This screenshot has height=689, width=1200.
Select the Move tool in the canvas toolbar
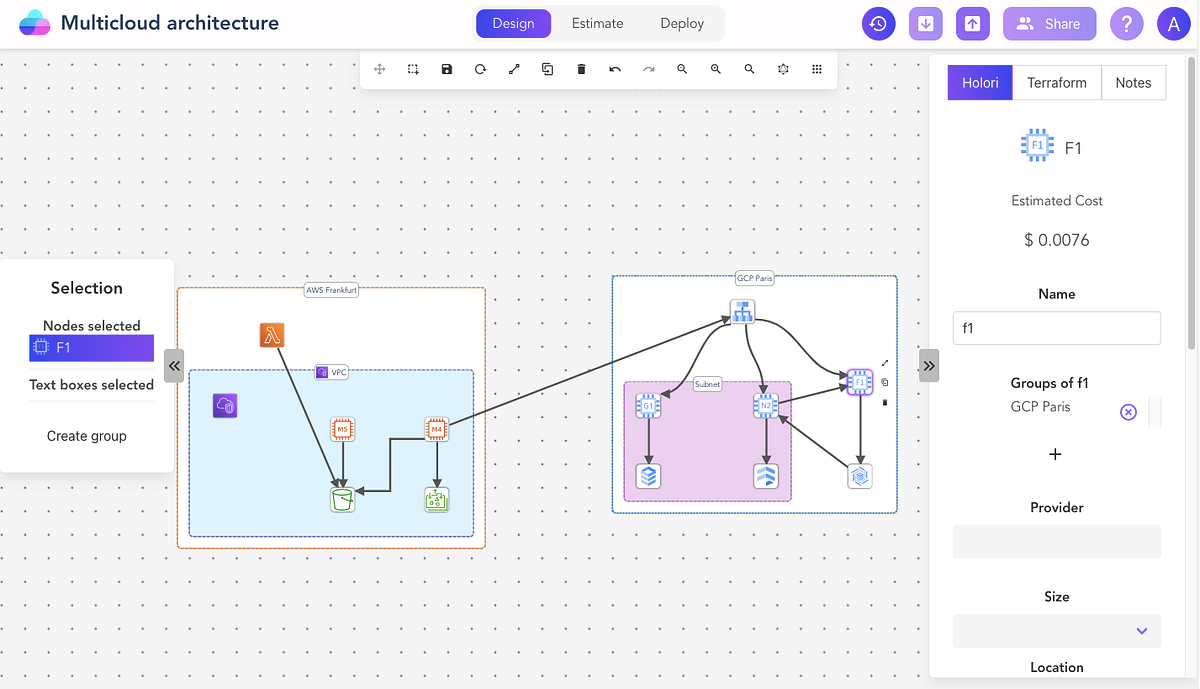[x=379, y=69]
